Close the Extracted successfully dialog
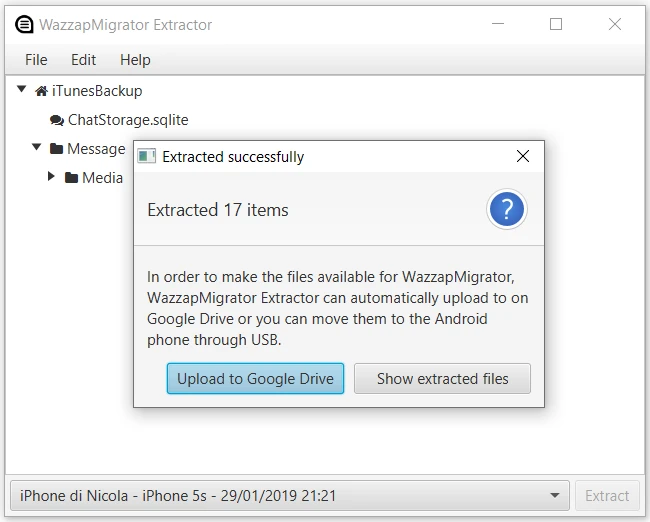The height and width of the screenshot is (522, 650). pos(523,156)
